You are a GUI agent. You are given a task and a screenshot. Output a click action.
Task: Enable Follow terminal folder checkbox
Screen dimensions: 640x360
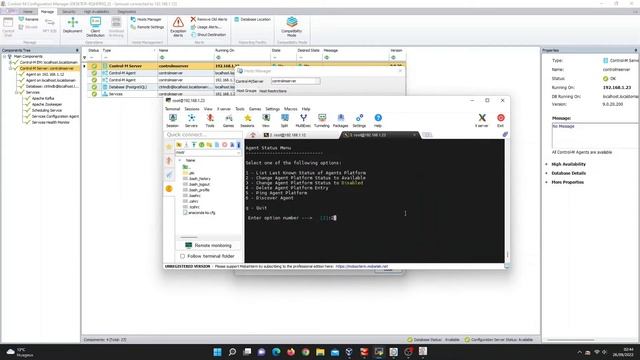[x=182, y=256]
